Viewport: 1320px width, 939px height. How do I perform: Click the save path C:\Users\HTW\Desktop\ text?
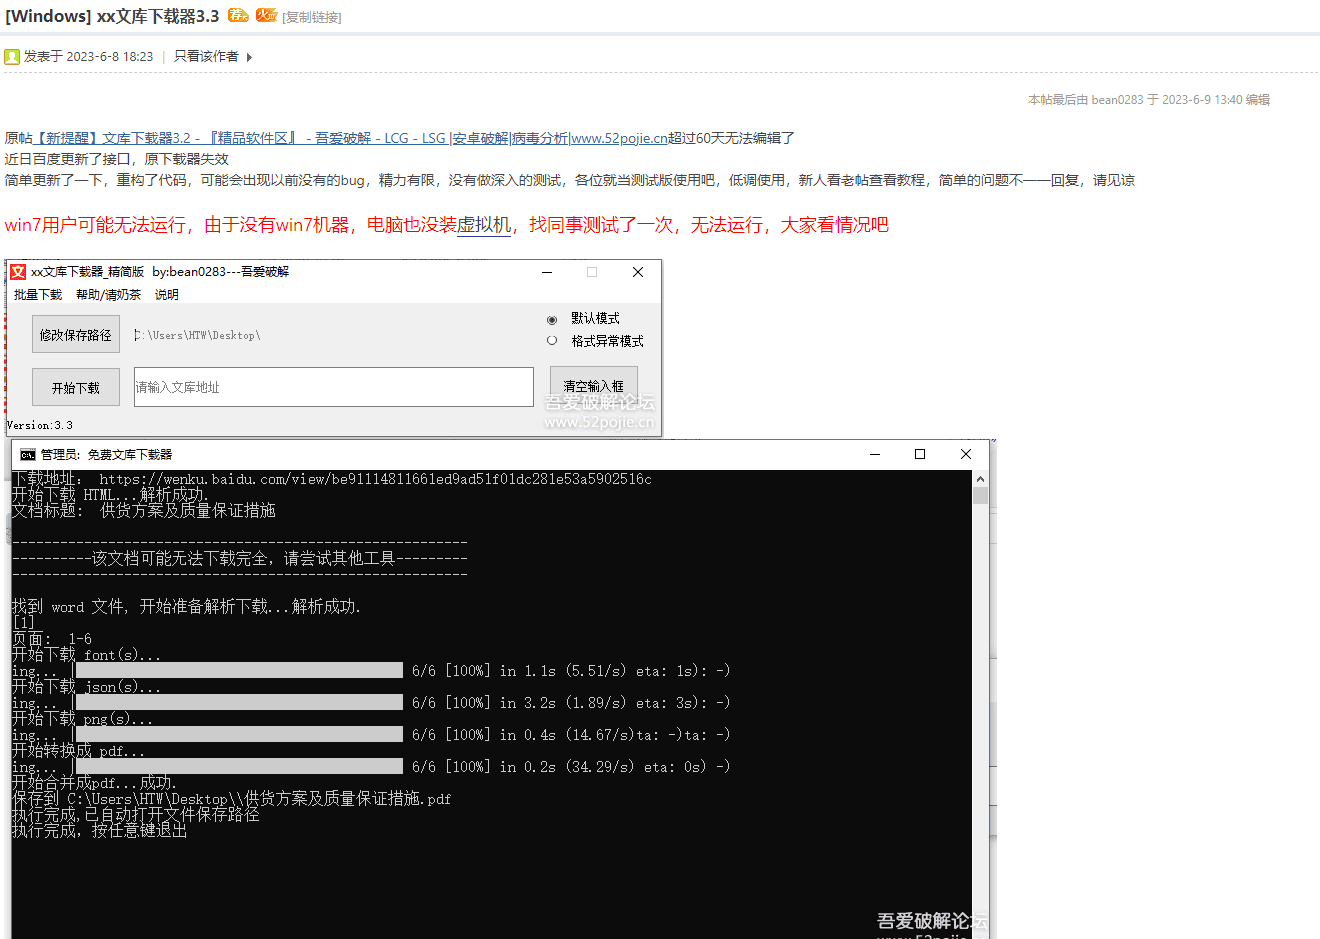[x=197, y=336]
